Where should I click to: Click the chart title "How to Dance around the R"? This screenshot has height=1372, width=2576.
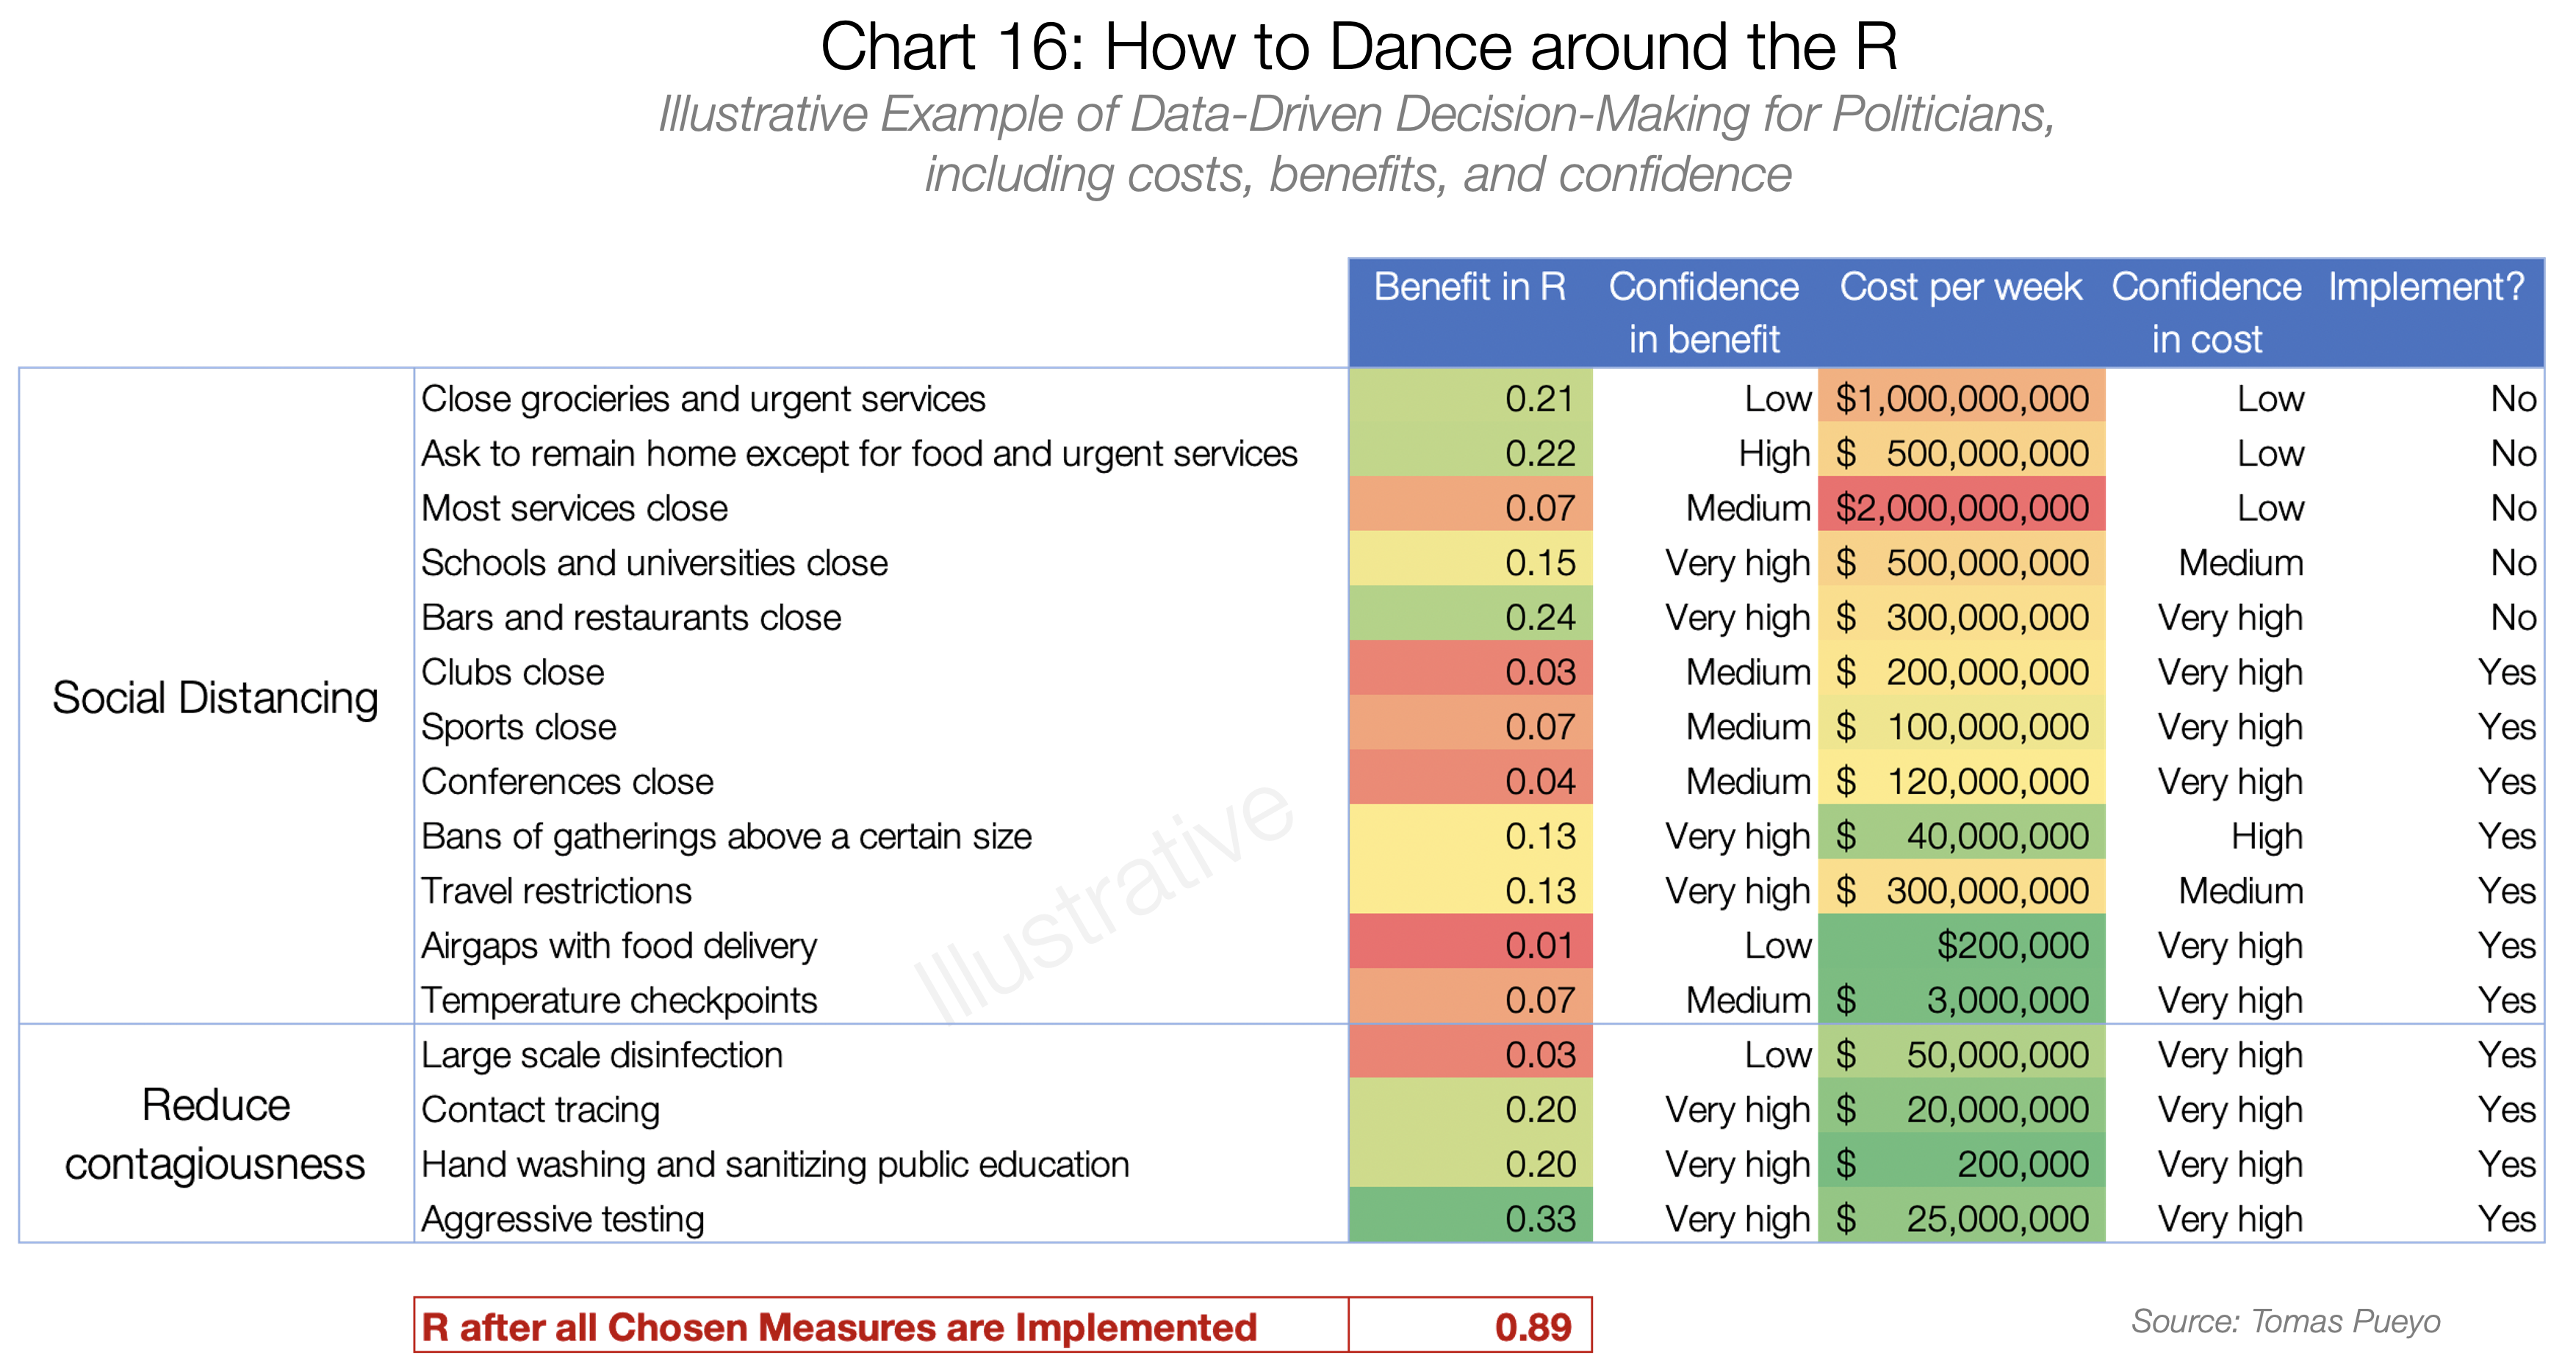[1358, 47]
